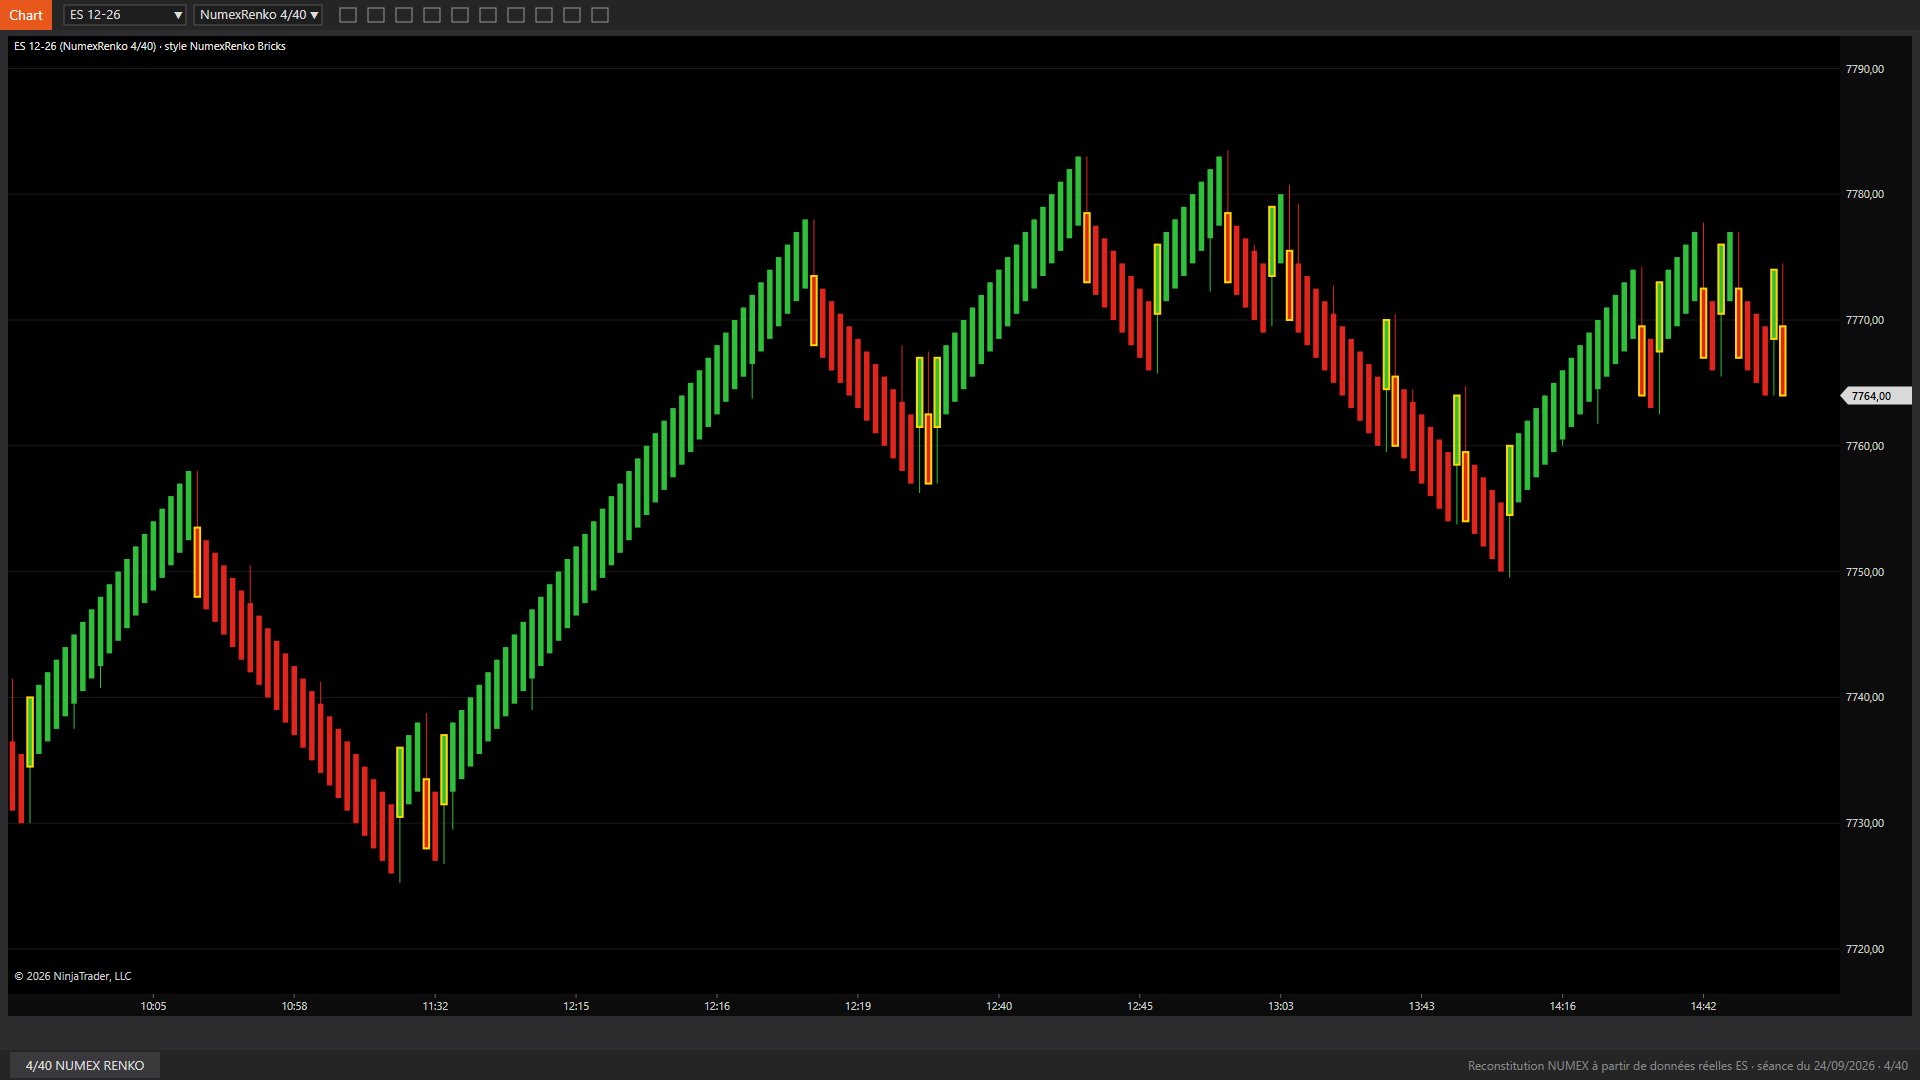Click the 7730,00 price axis label
Image resolution: width=1920 pixels, height=1080 pixels.
click(1864, 823)
